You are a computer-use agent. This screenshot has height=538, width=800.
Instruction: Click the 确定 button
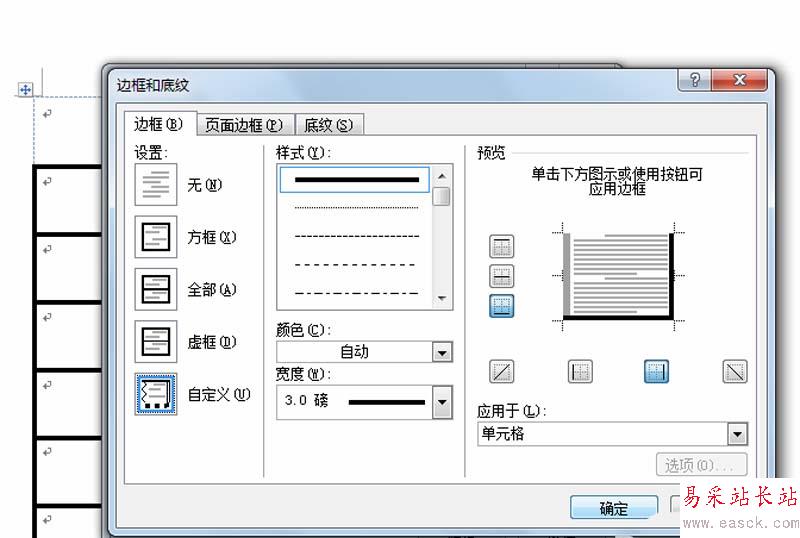[614, 508]
